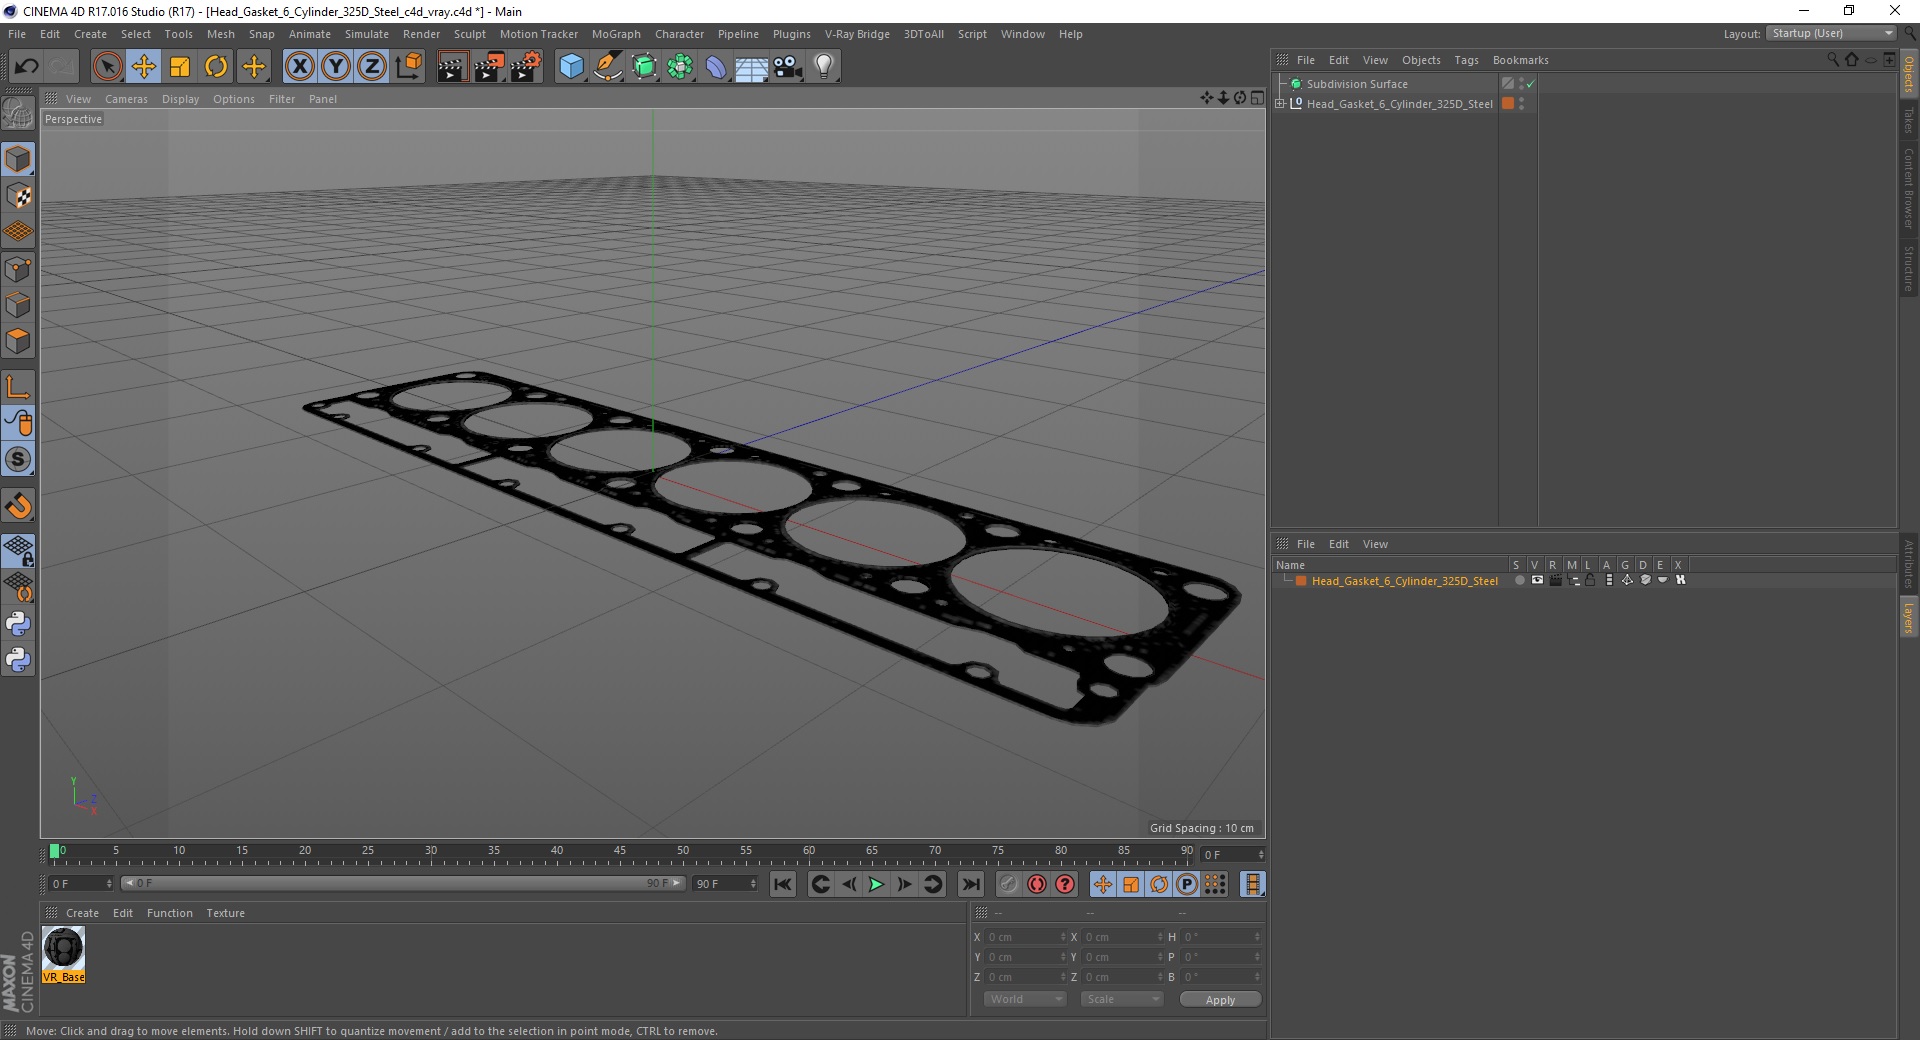Screen dimensions: 1920x1040
Task: Click the first Python script icon
Action: tap(18, 624)
